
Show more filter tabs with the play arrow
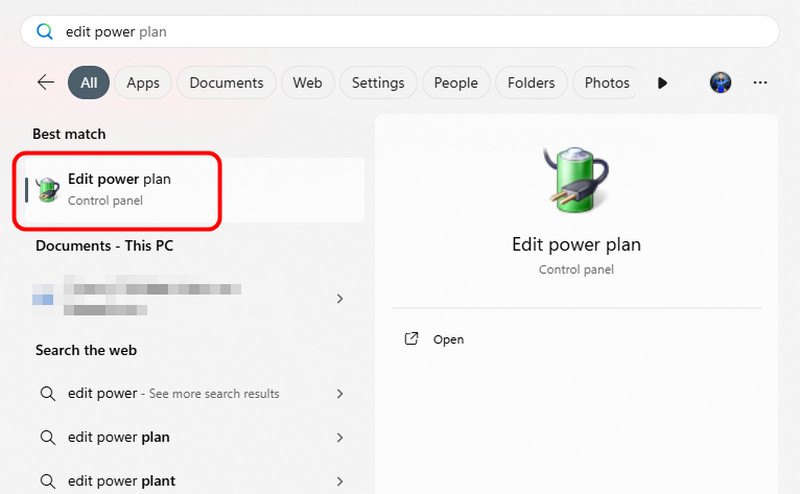[x=662, y=83]
